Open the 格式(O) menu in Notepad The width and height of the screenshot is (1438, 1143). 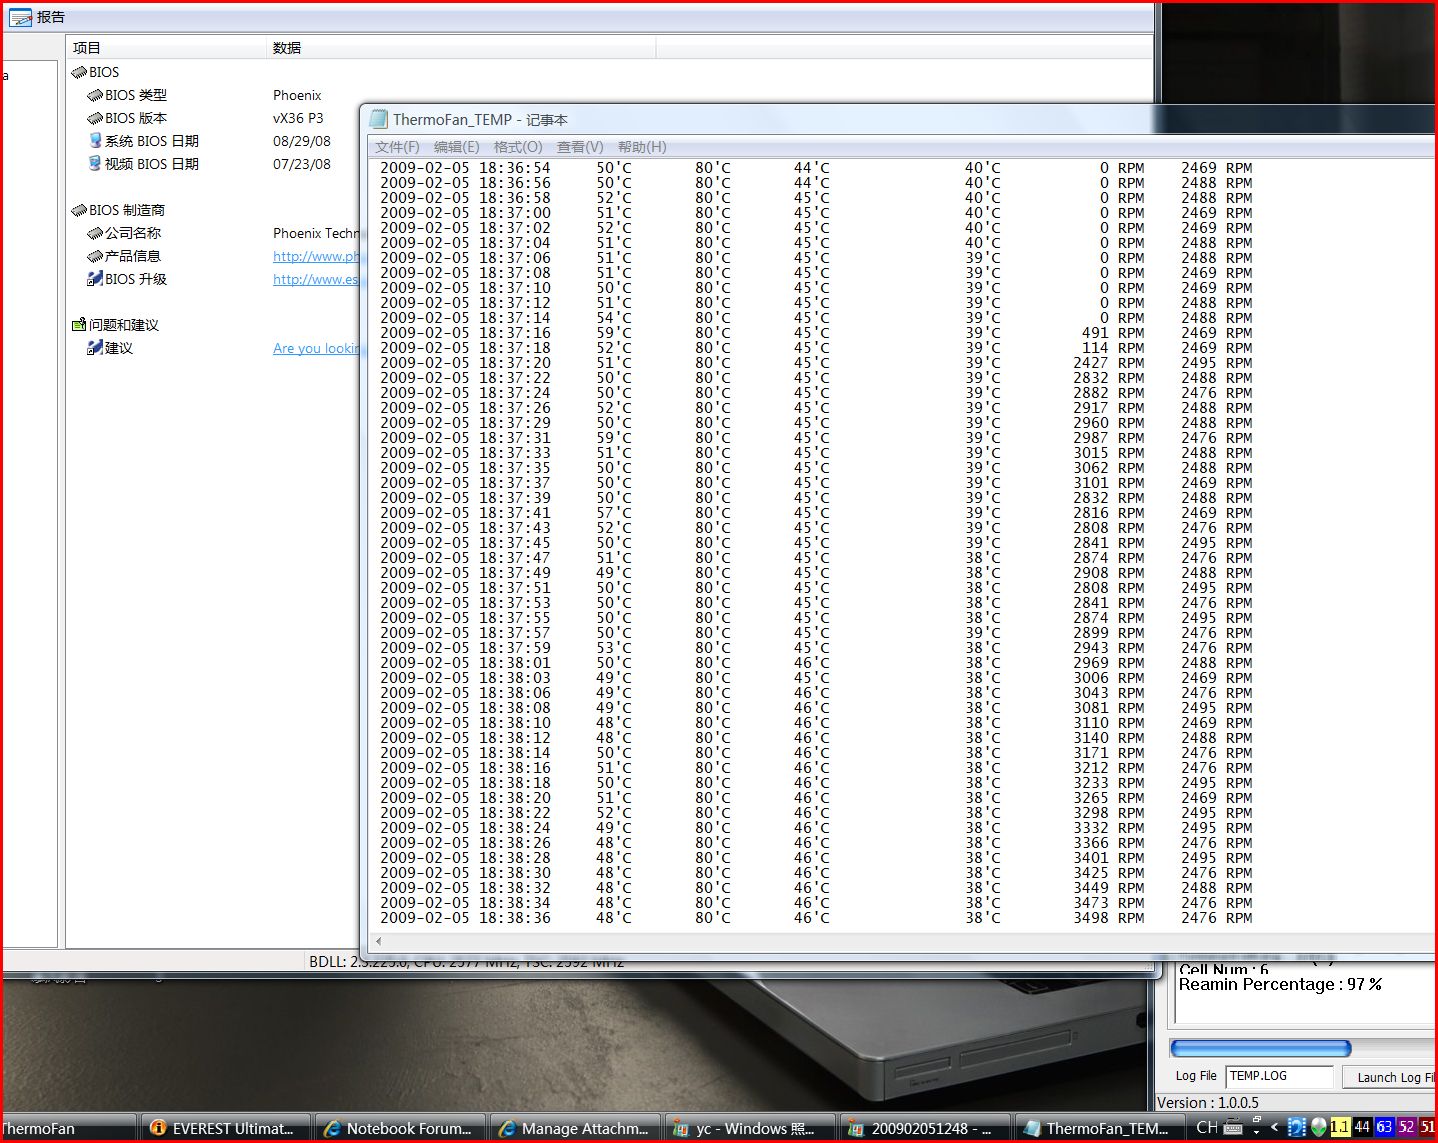518,147
